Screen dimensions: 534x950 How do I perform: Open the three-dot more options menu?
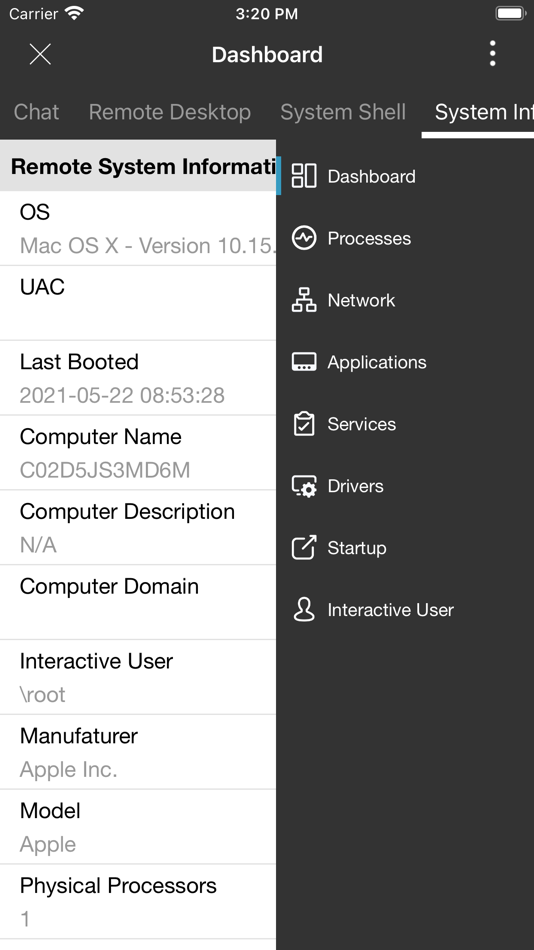[492, 54]
